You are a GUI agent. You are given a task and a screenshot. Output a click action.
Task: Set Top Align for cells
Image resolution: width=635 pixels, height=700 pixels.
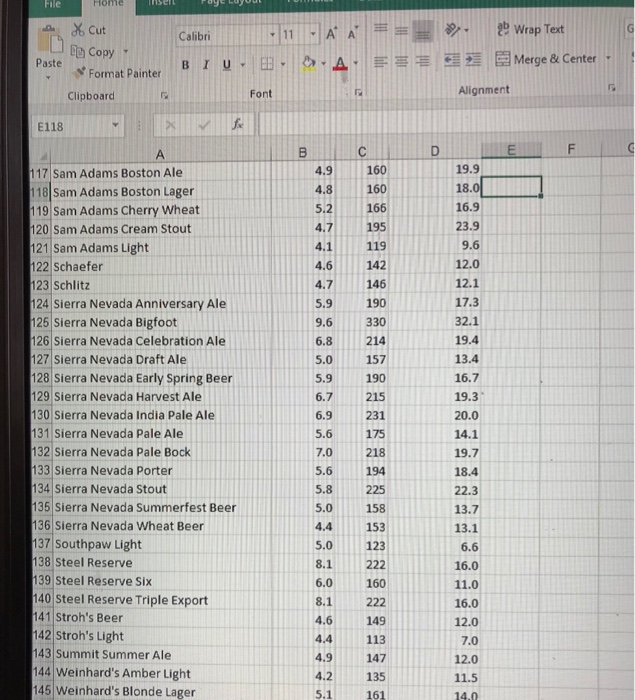pos(380,29)
